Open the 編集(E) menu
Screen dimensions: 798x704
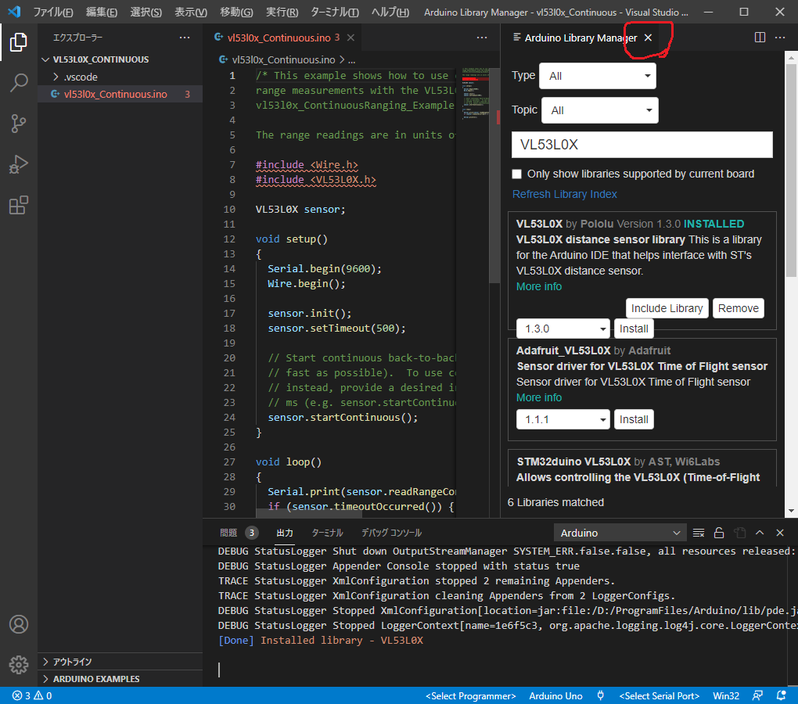pyautogui.click(x=101, y=12)
